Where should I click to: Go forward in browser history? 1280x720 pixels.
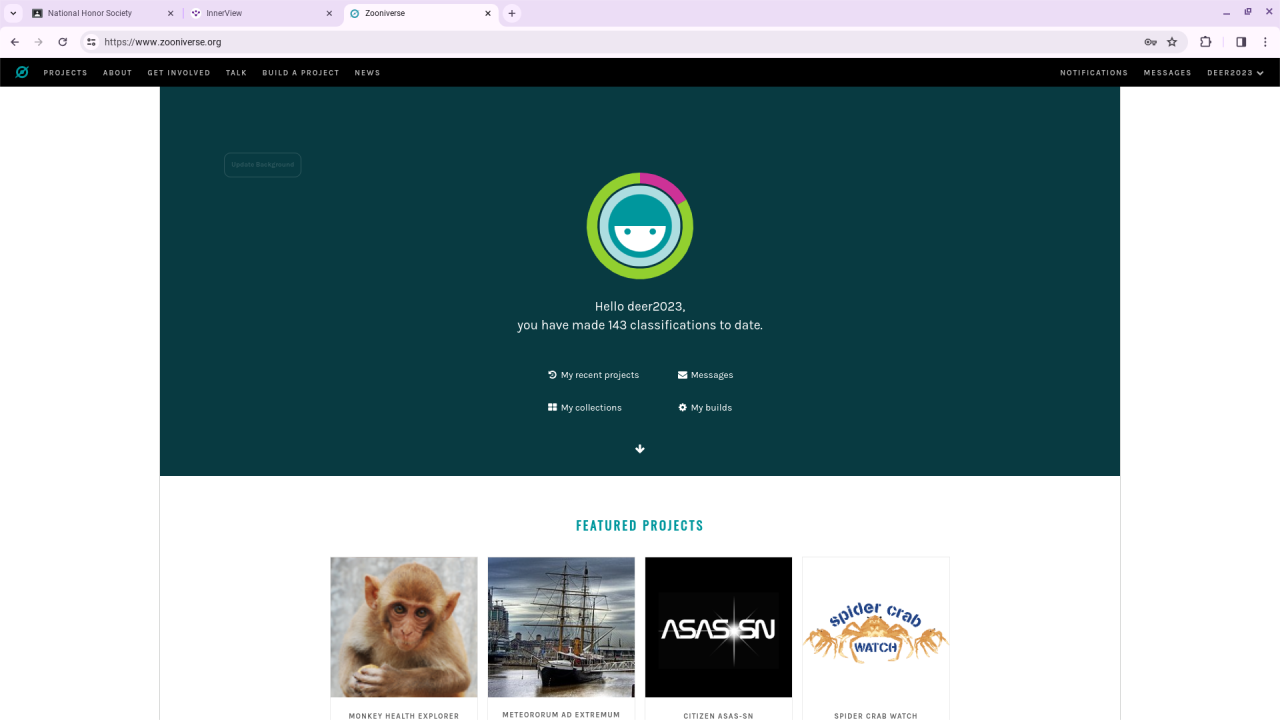click(x=39, y=42)
